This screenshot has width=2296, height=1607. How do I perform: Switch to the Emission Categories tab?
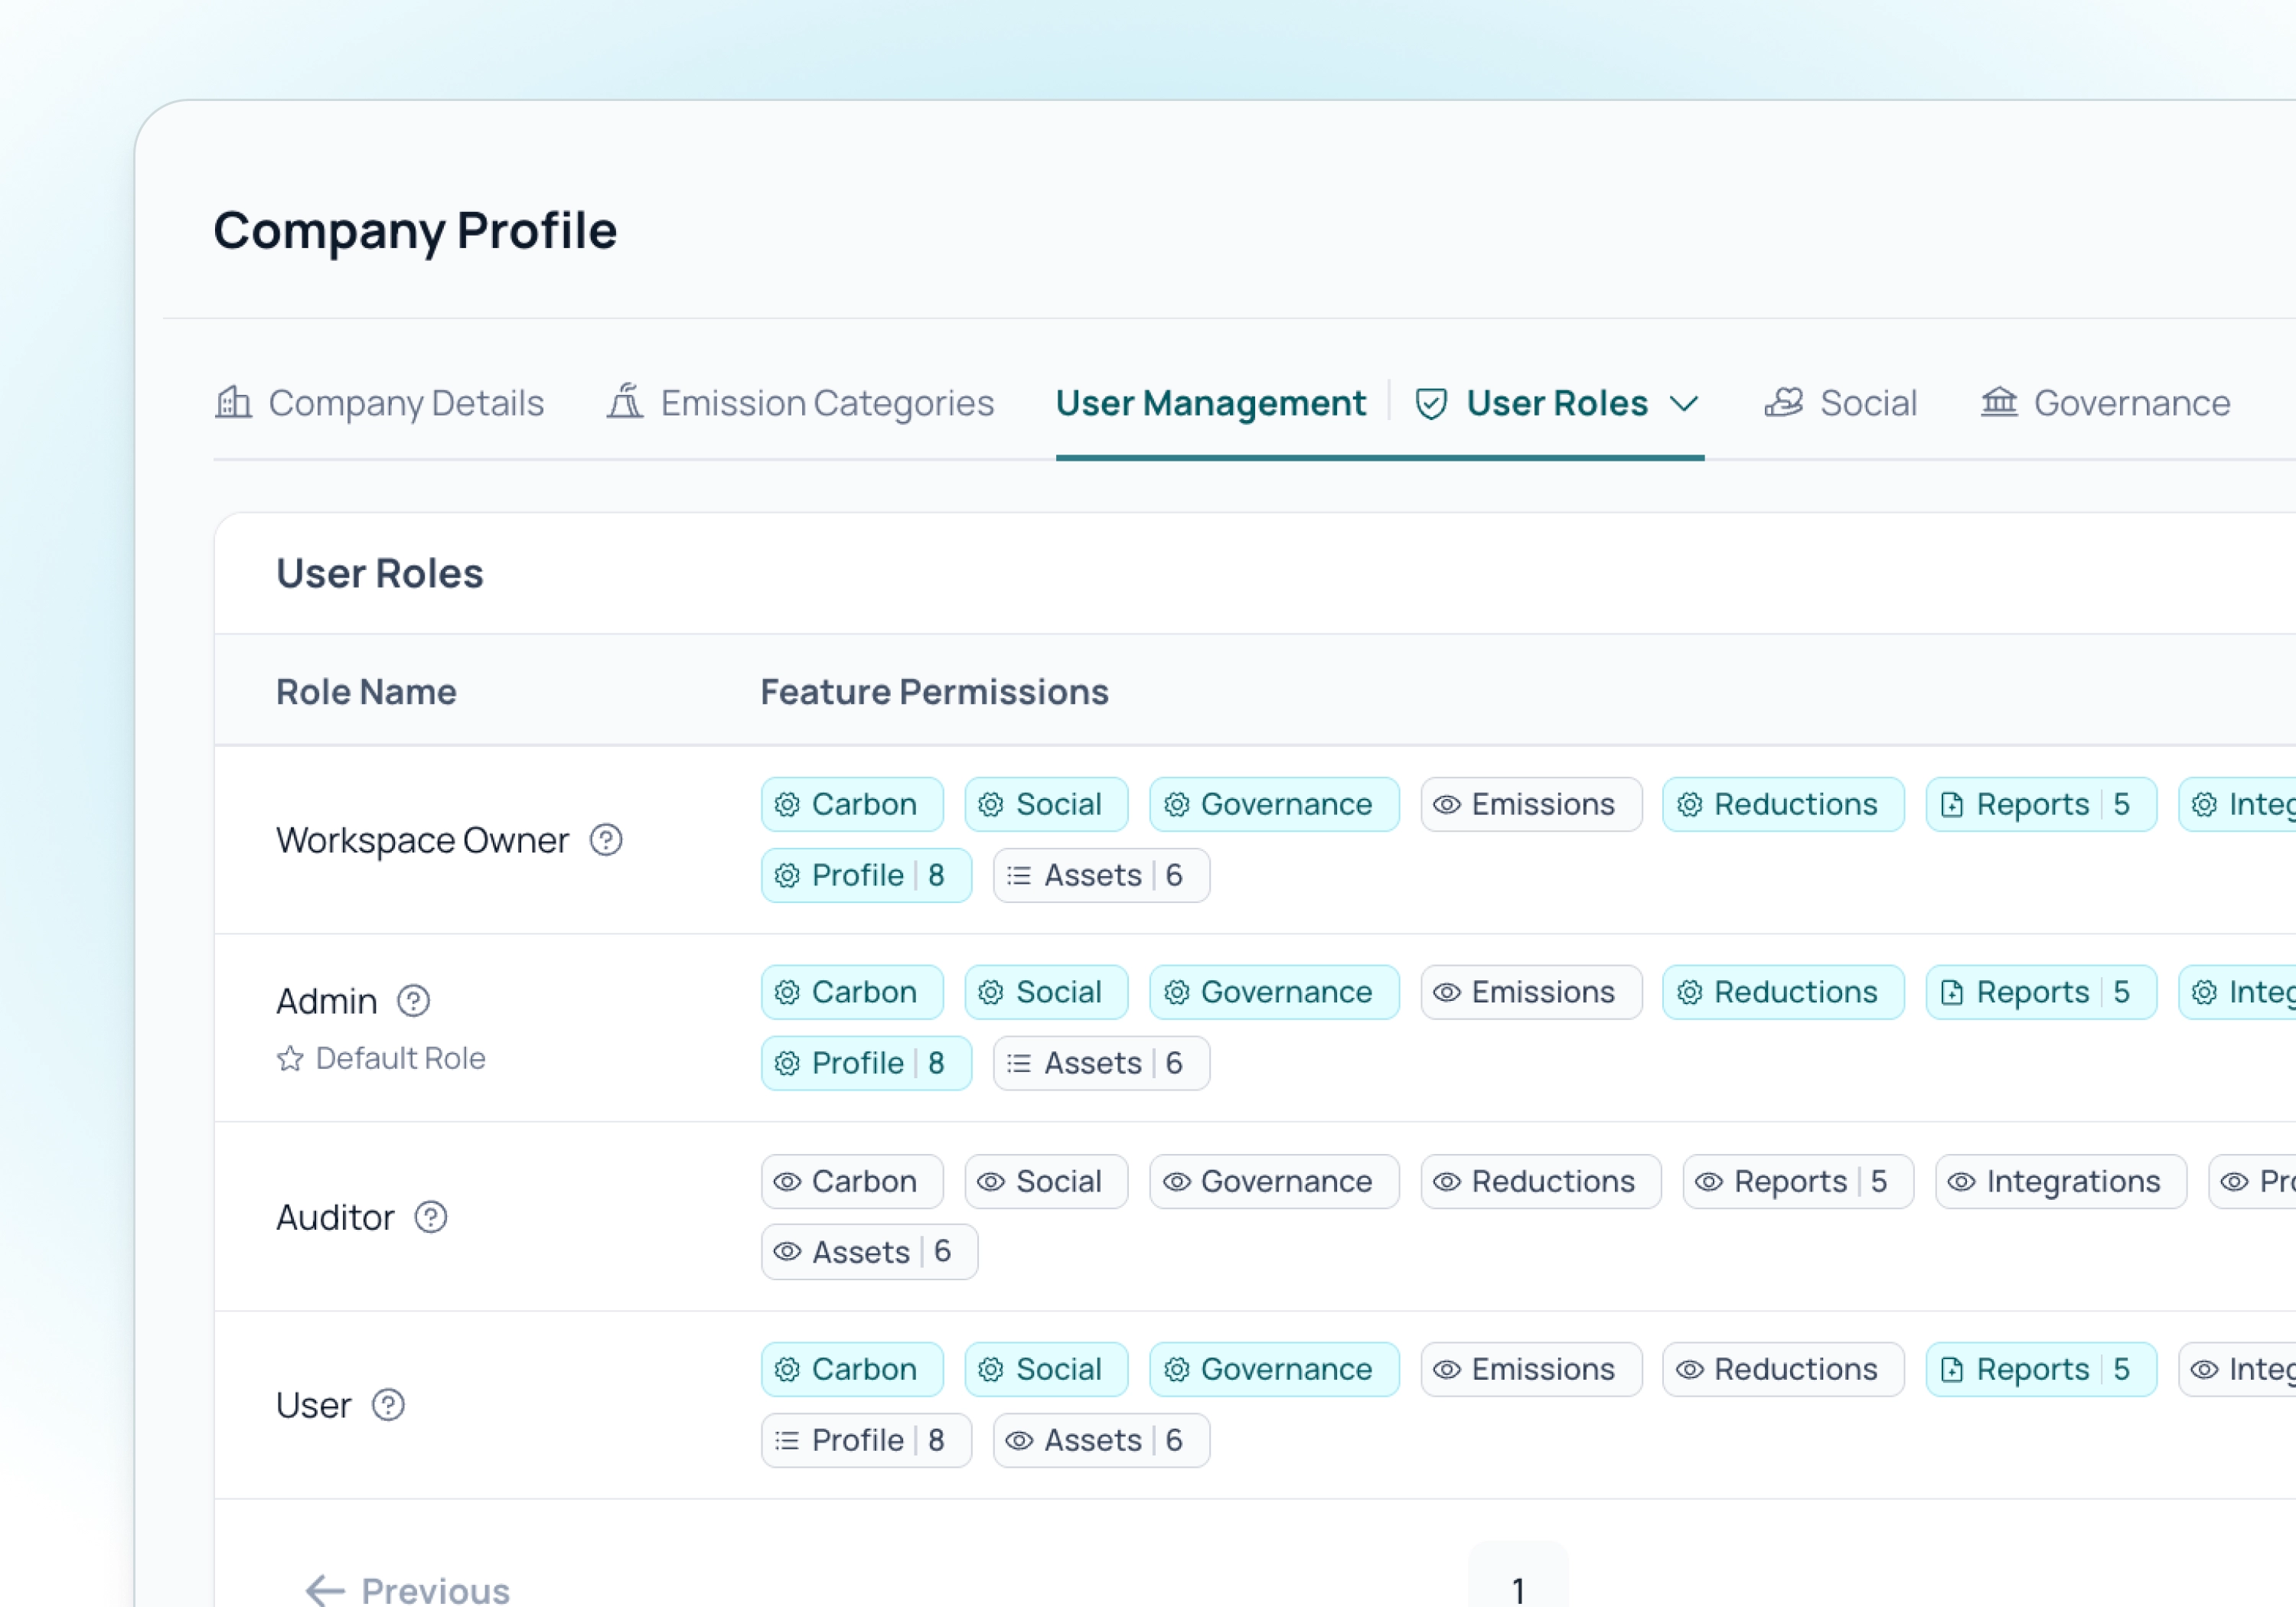[x=801, y=403]
